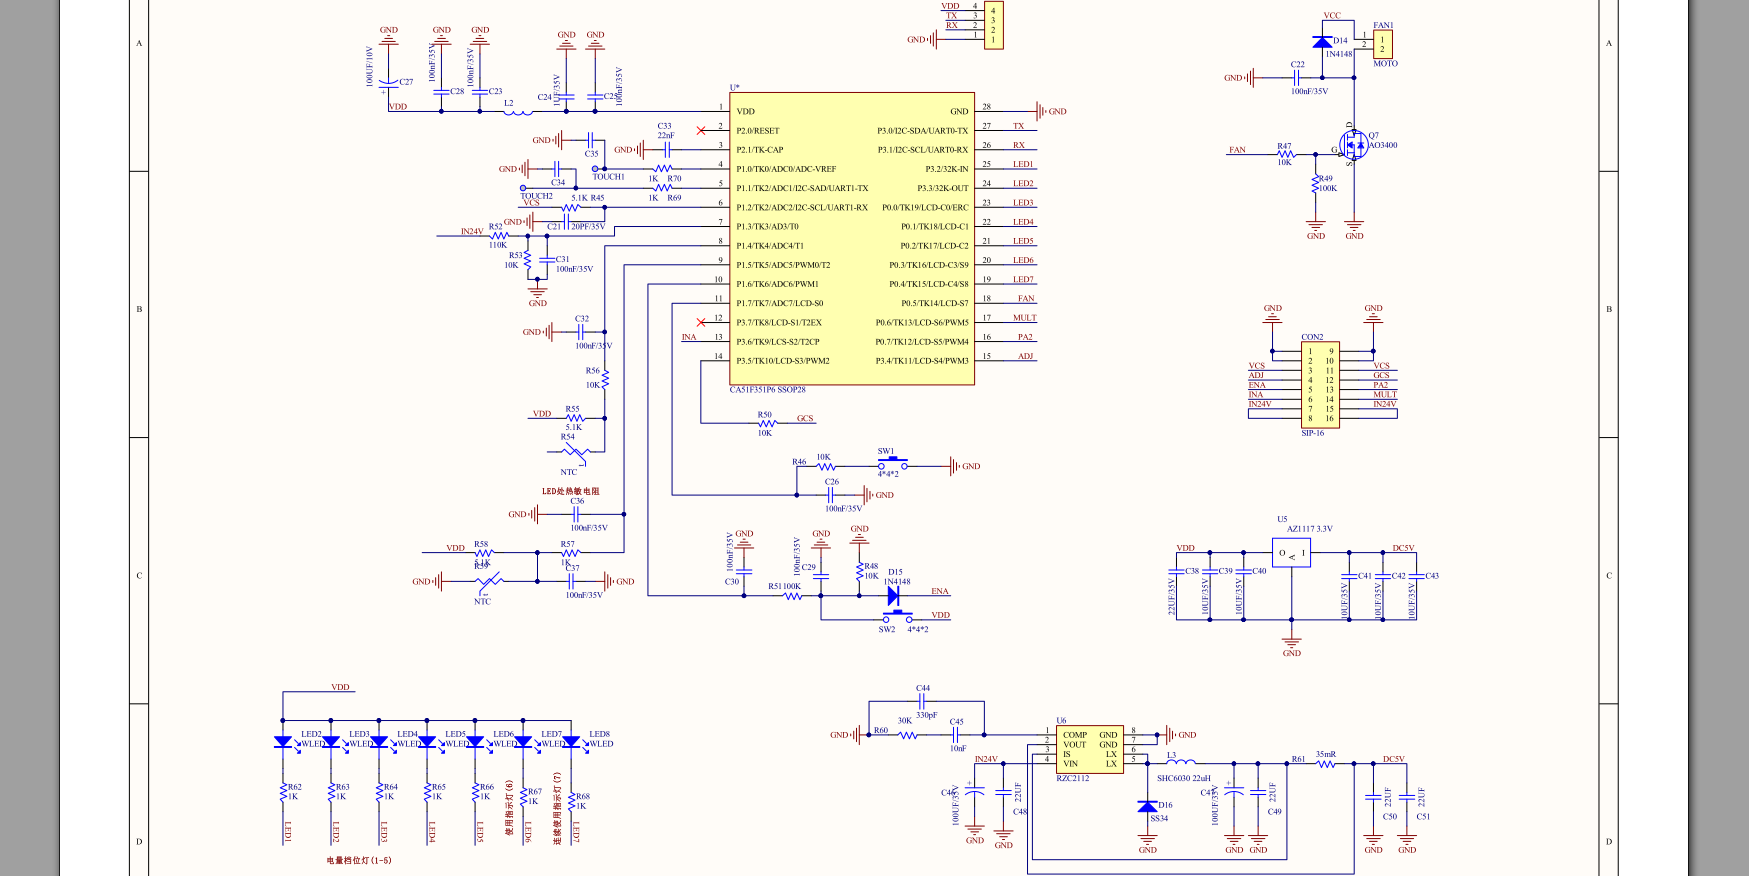
Task: Select the LED2 WLED diode symbol
Action: [x=283, y=743]
